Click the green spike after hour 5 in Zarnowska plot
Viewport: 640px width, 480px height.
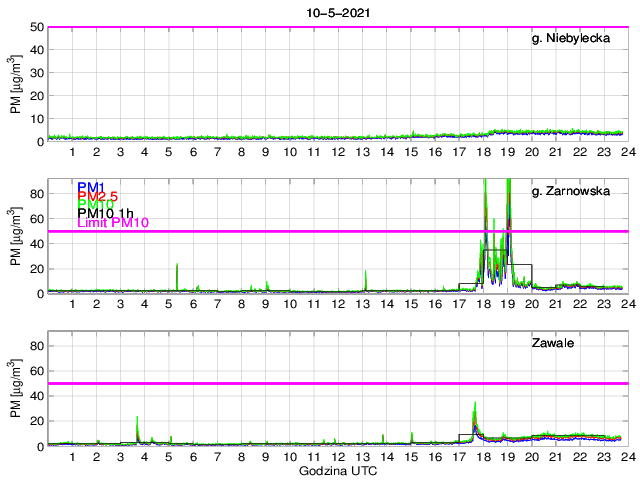[177, 275]
